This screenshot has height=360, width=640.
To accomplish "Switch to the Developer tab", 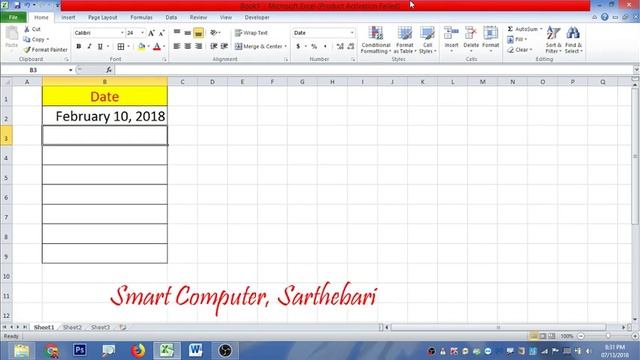I will tap(257, 18).
